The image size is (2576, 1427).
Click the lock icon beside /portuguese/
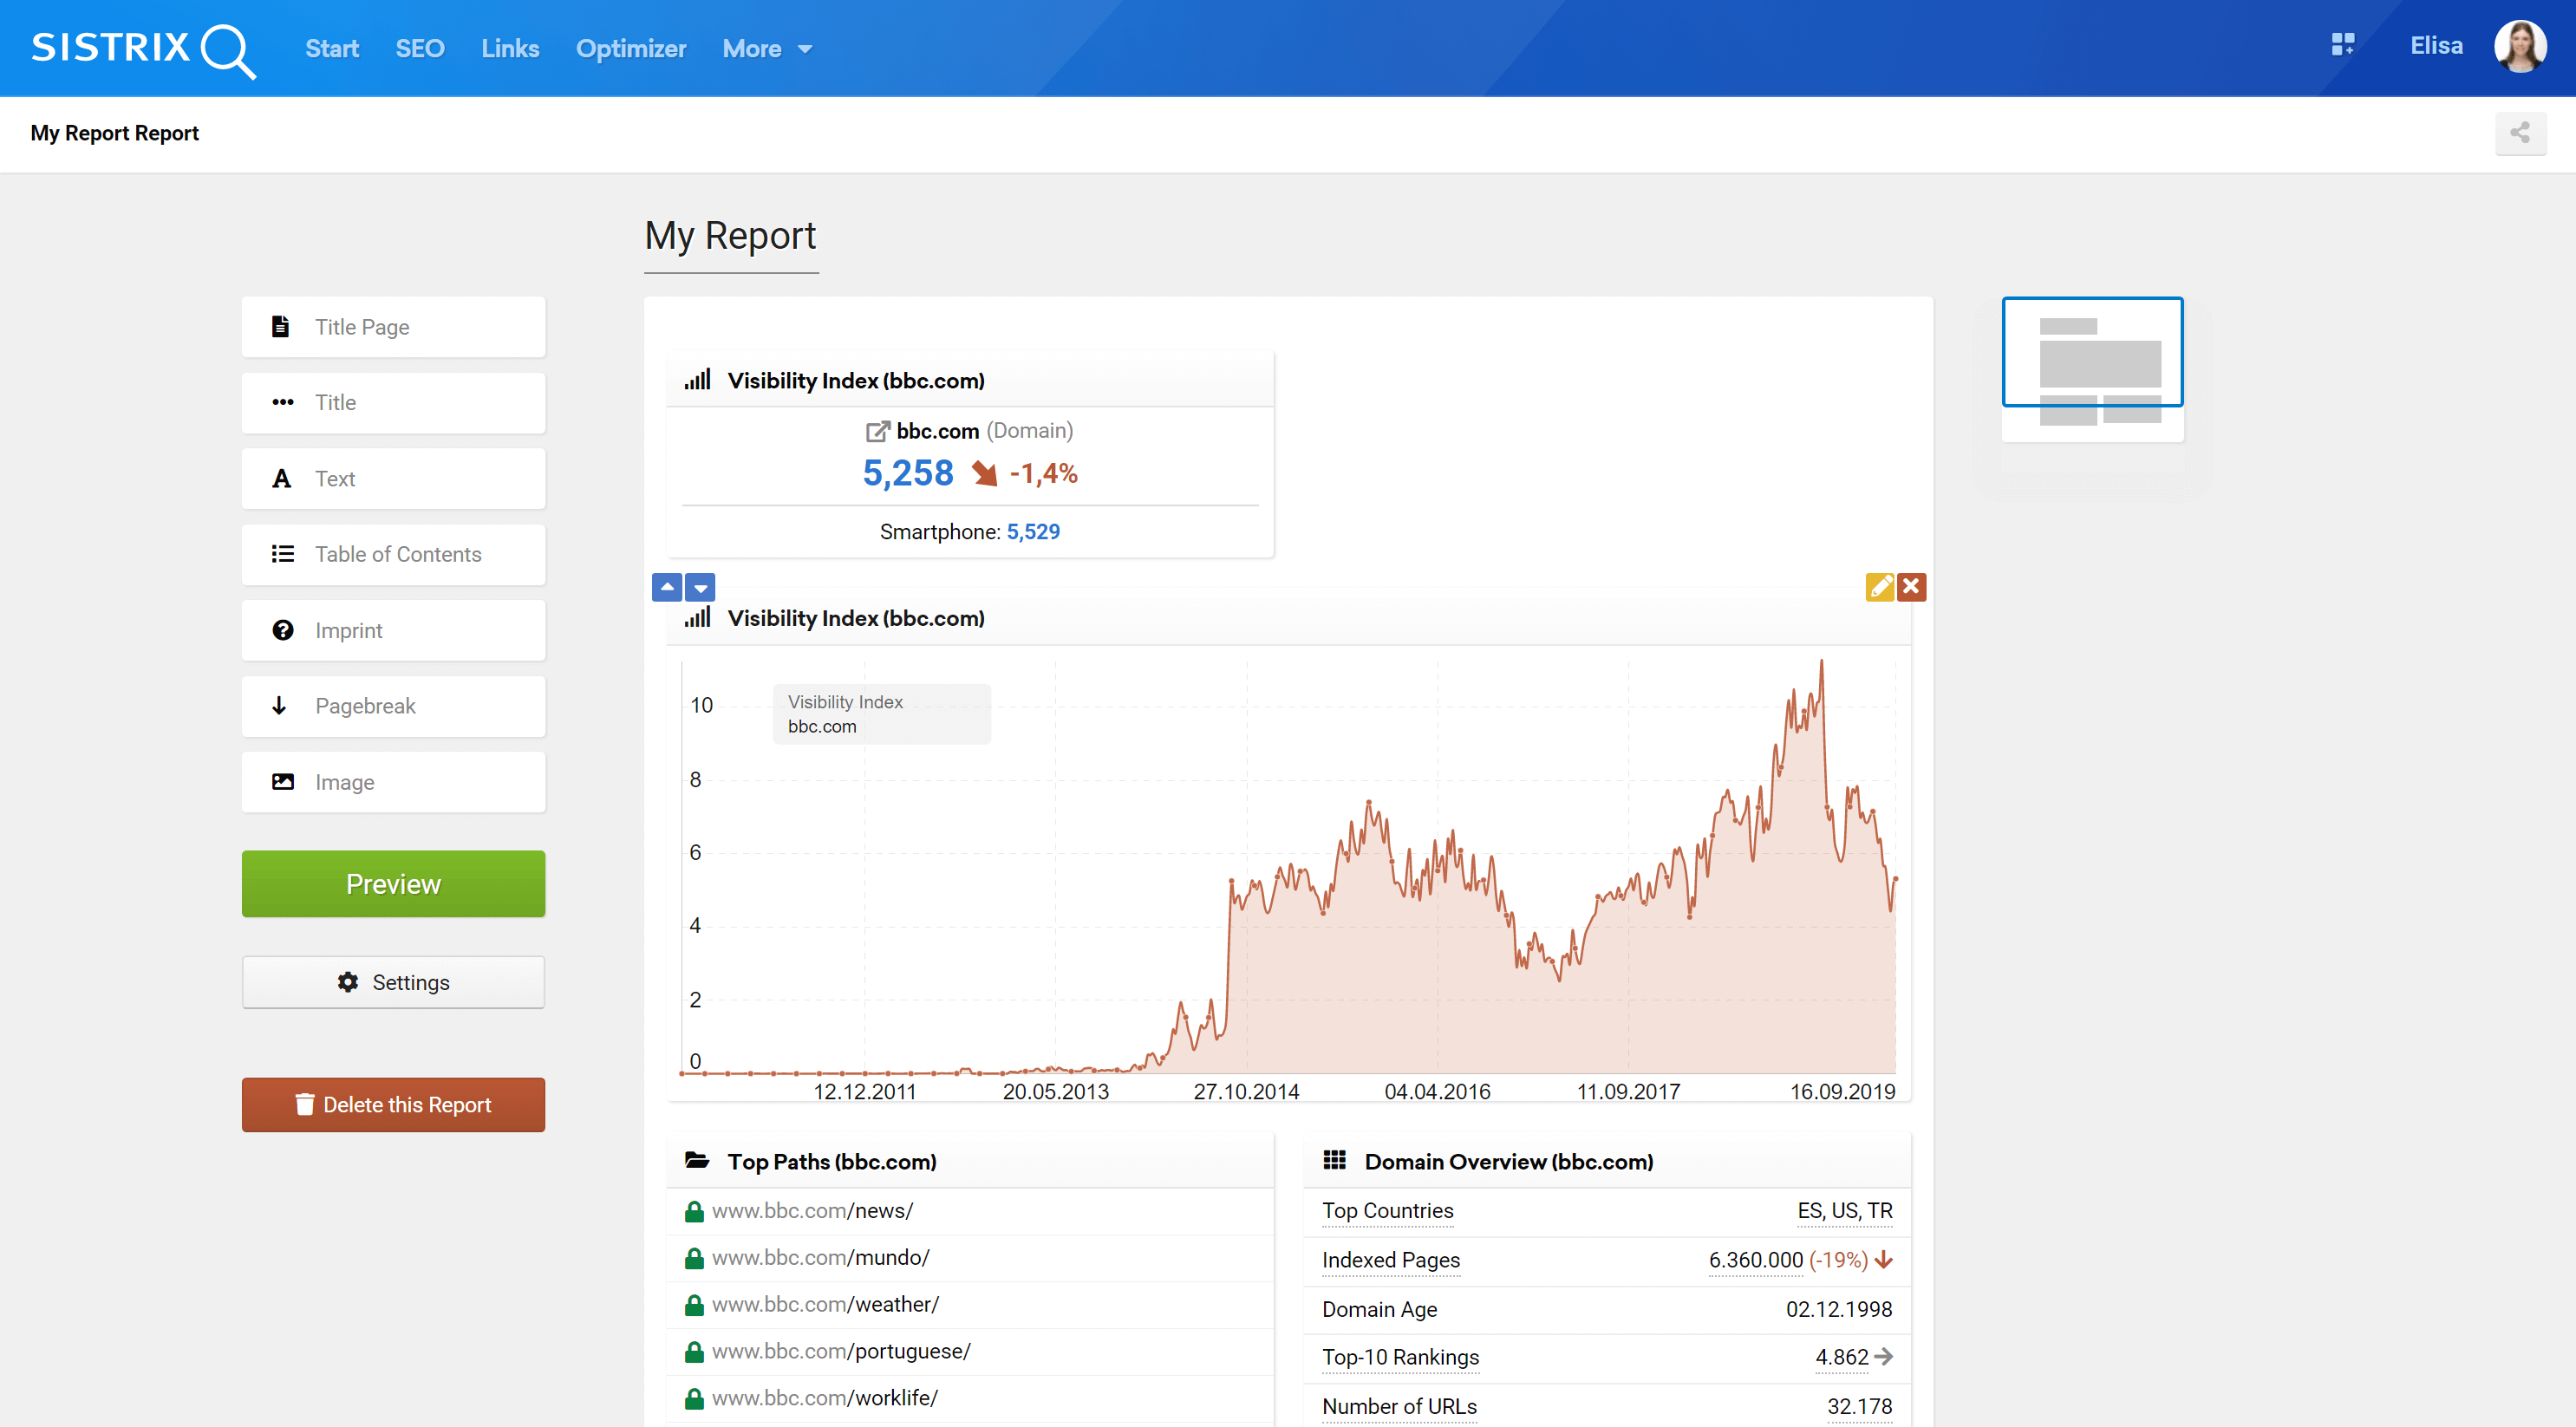(x=693, y=1352)
